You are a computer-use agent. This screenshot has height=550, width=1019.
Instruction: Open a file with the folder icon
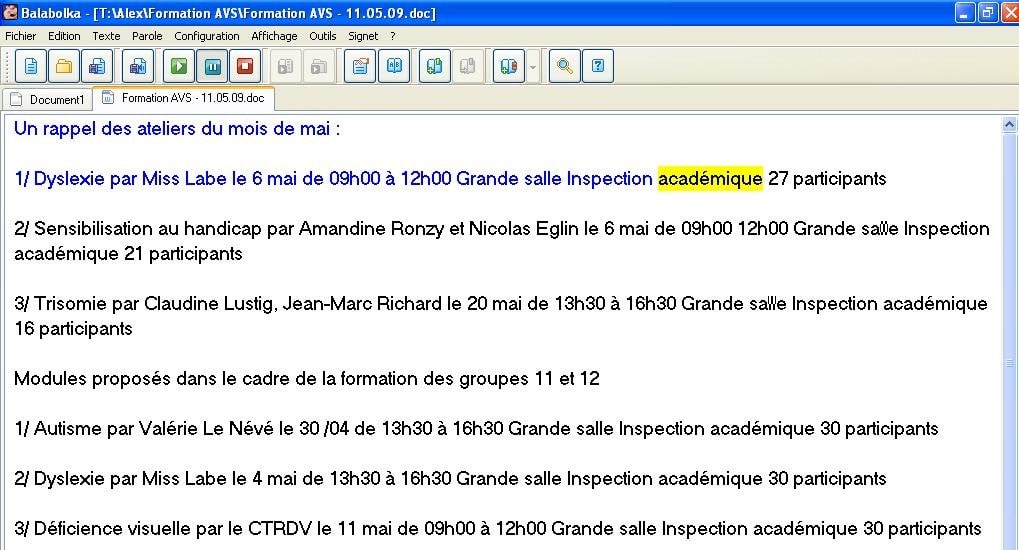tap(64, 67)
